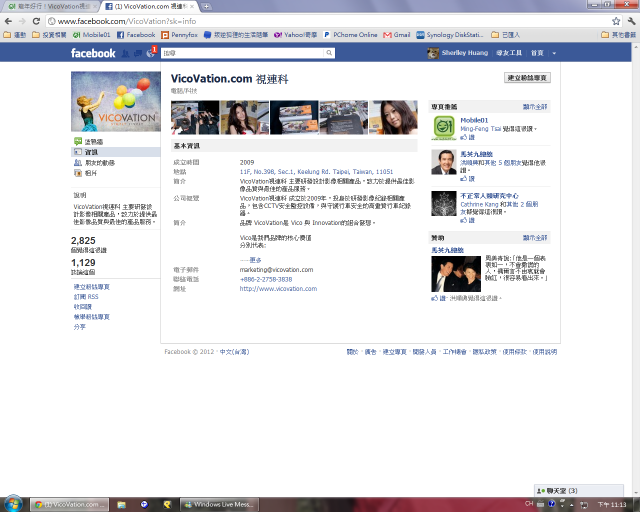Open Windows Live Messenger taskbar item
This screenshot has width=640, height=512.
pyautogui.click(x=219, y=505)
